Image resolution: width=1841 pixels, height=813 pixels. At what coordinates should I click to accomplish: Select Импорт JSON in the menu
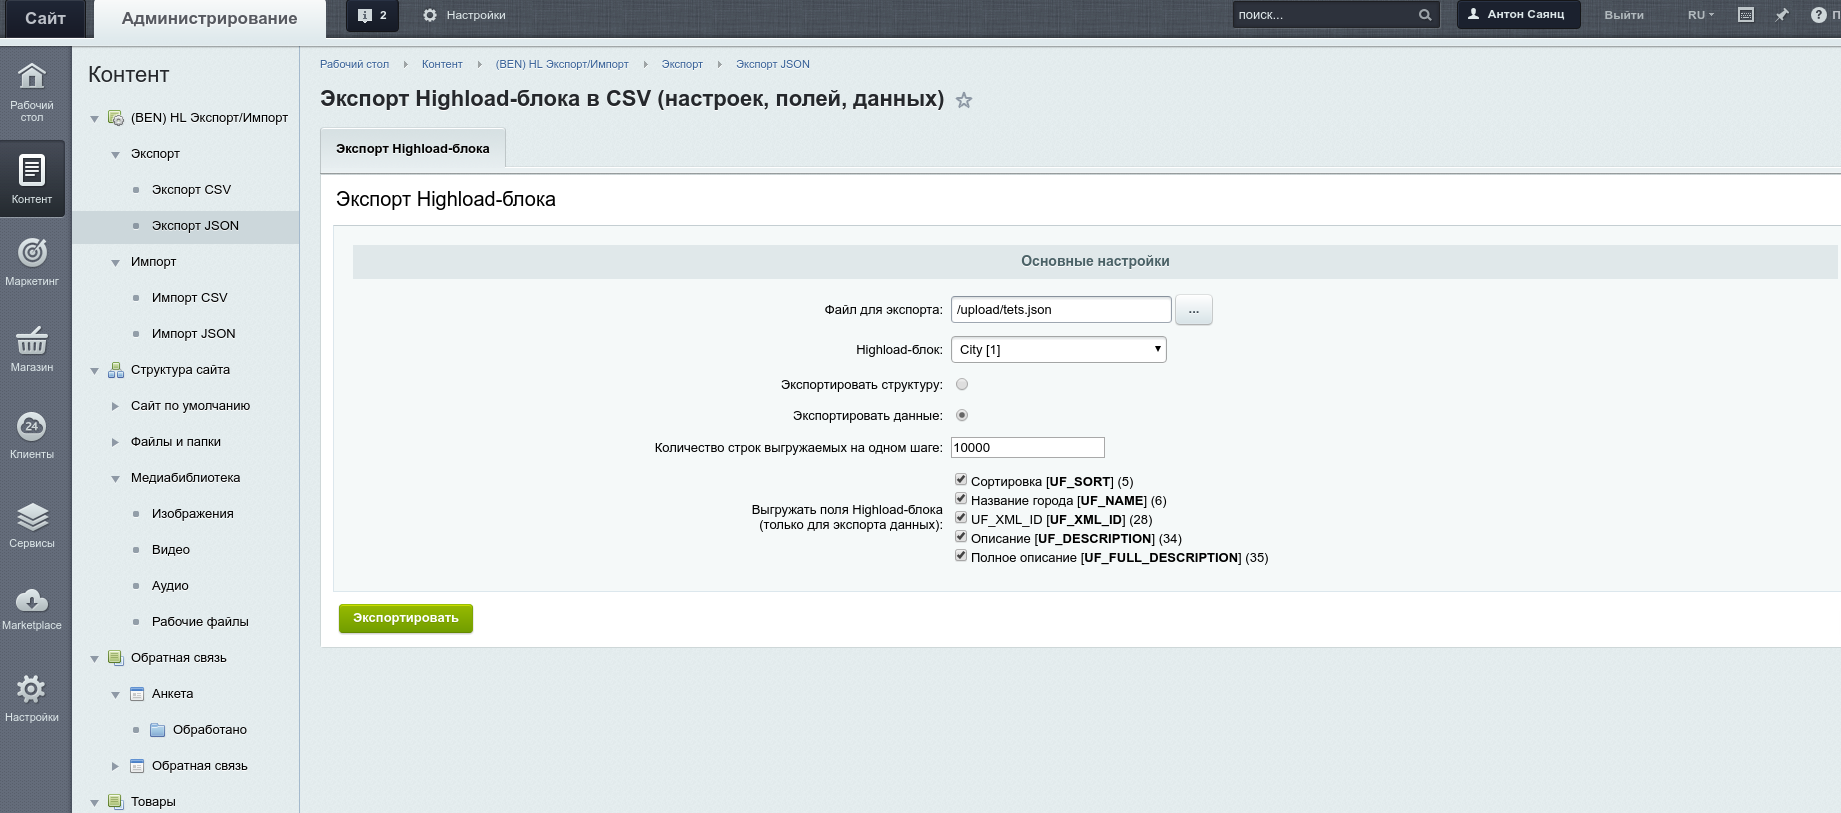point(193,334)
